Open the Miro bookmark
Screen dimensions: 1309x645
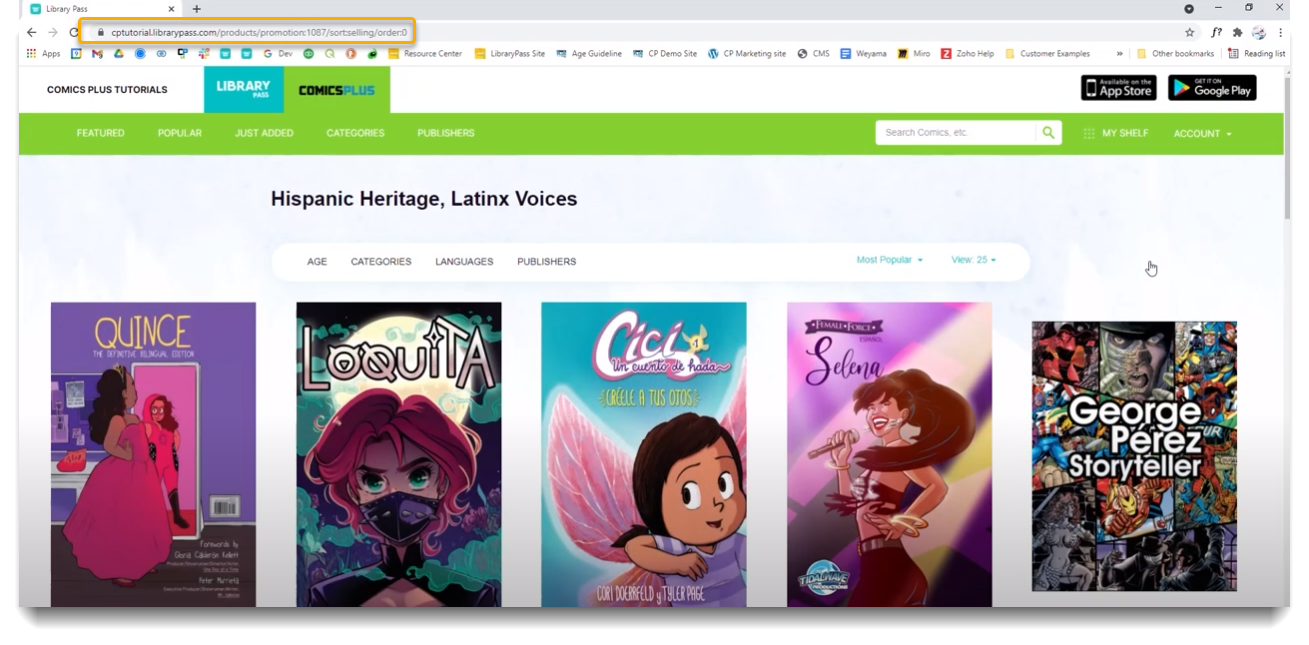[914, 54]
